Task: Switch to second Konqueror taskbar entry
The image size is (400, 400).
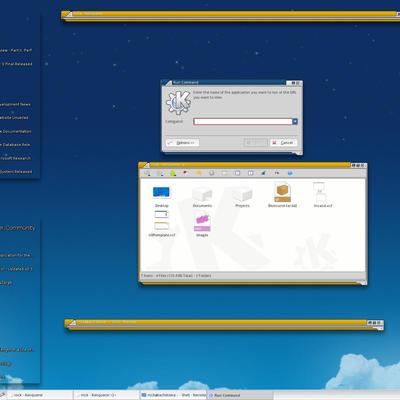Action: tap(106, 395)
